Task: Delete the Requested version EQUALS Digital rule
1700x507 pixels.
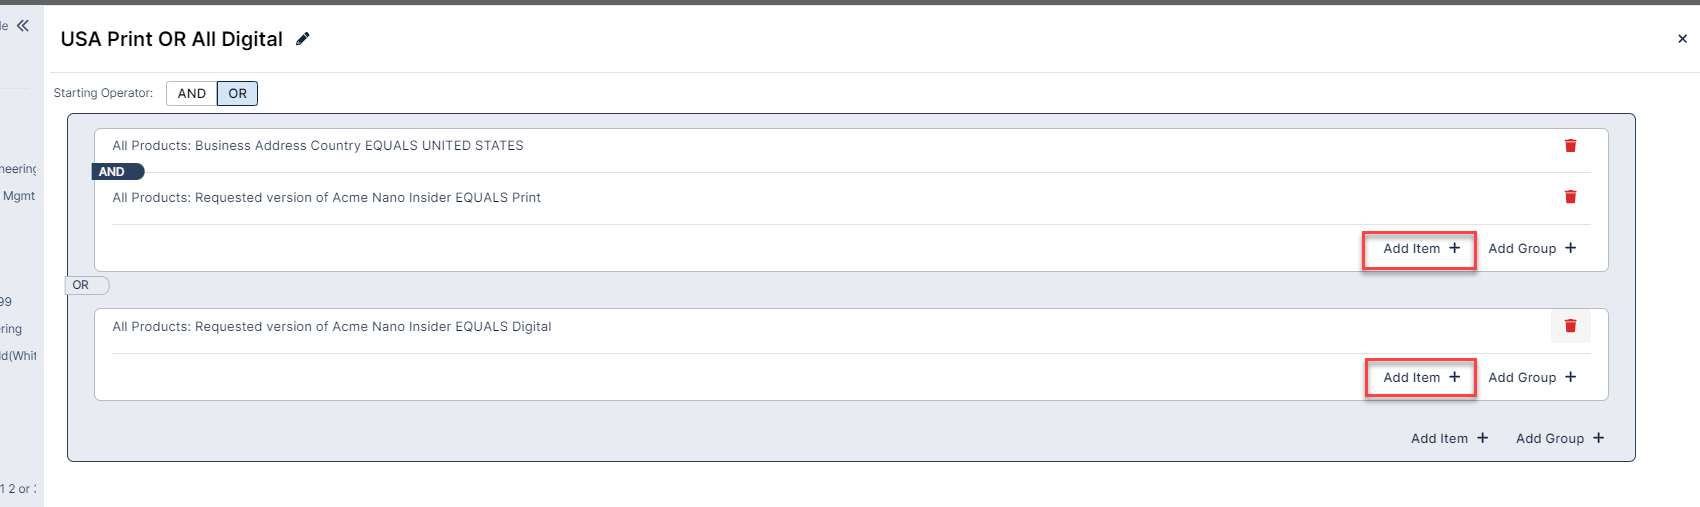Action: (1570, 326)
